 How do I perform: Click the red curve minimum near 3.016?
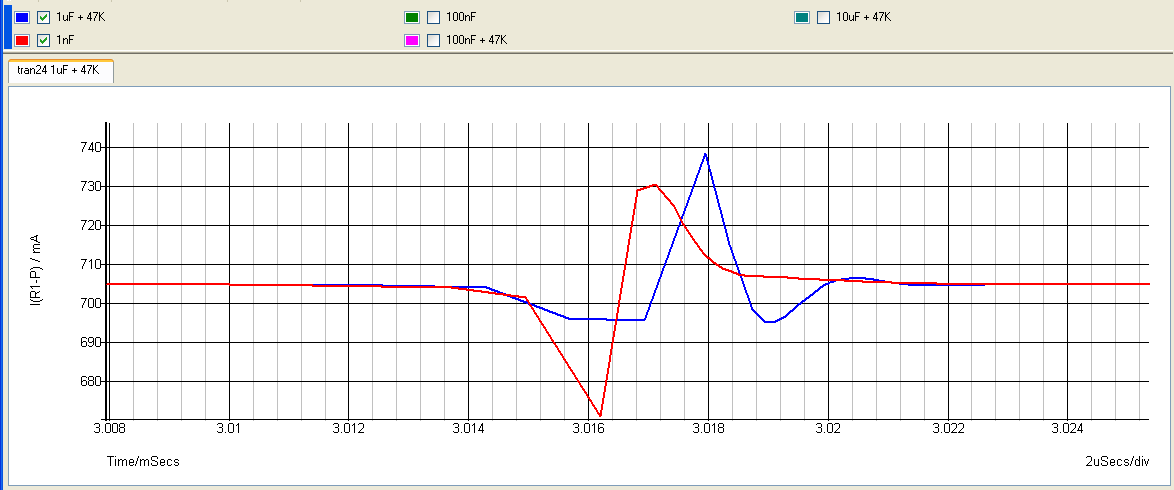[x=600, y=415]
